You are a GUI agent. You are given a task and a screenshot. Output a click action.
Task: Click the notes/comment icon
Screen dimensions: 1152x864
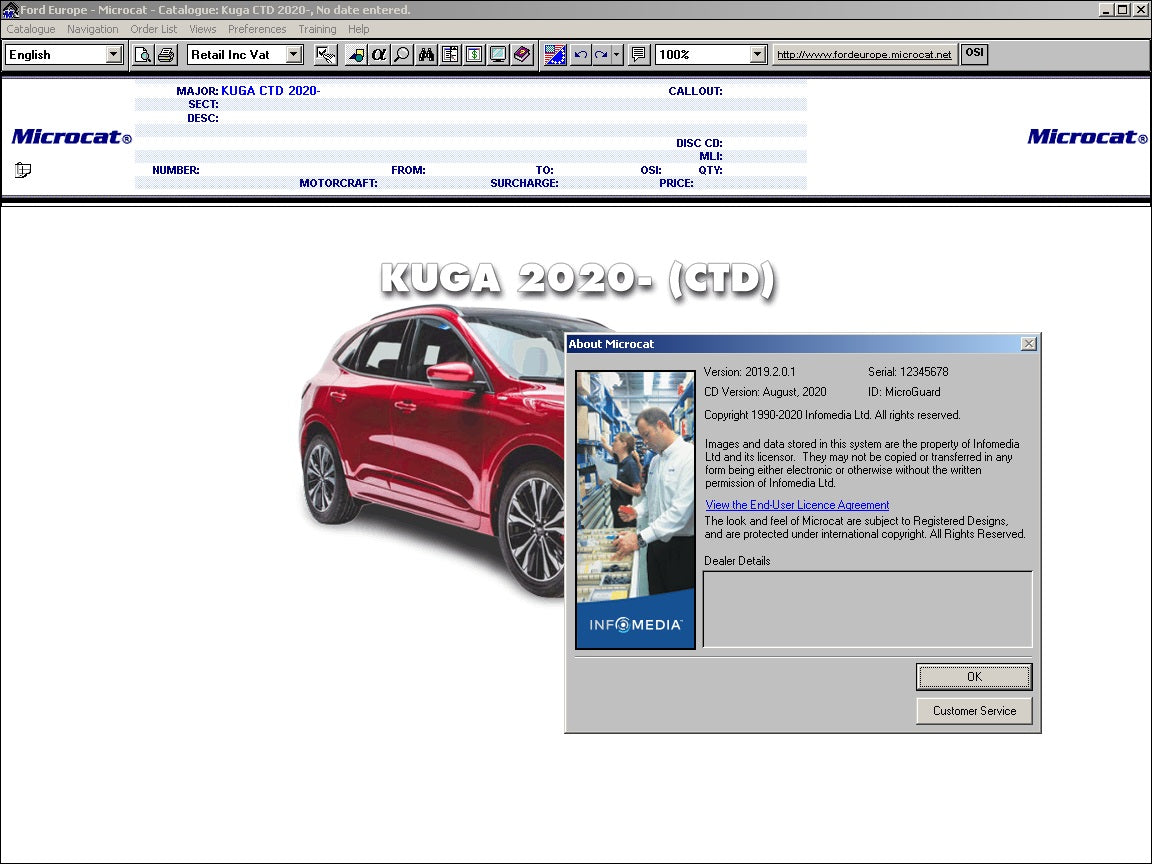[x=638, y=54]
